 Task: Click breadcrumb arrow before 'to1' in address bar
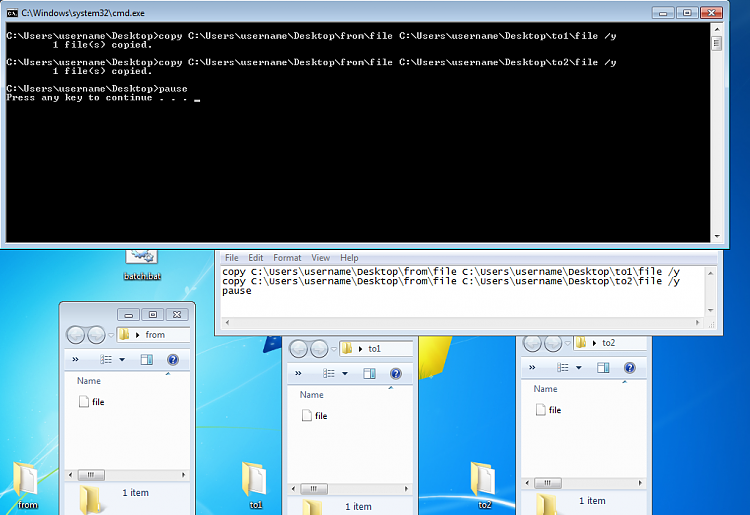pos(361,349)
